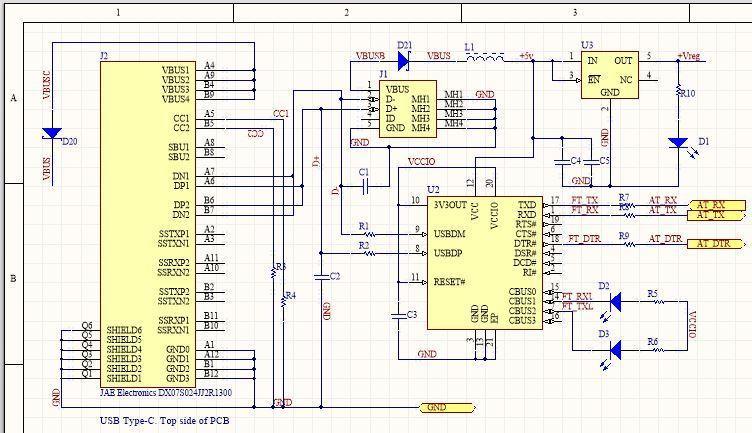The height and width of the screenshot is (433, 752).
Task: Click the FT_DTR net label
Action: point(585,238)
